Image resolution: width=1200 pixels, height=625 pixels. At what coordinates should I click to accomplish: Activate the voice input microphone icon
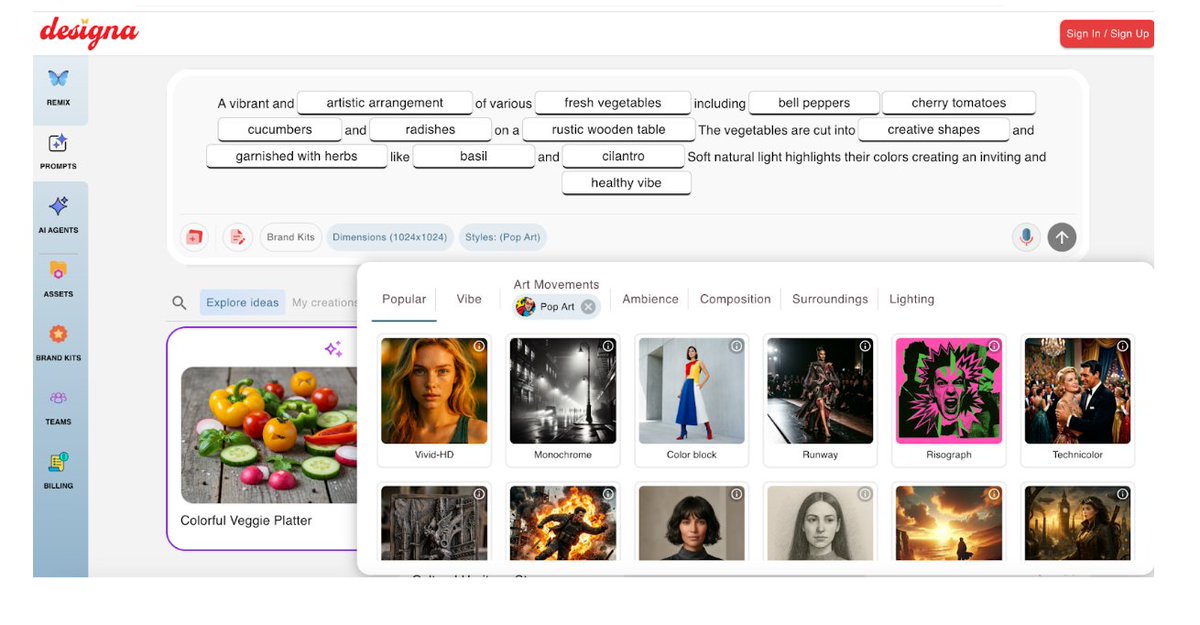[1026, 237]
